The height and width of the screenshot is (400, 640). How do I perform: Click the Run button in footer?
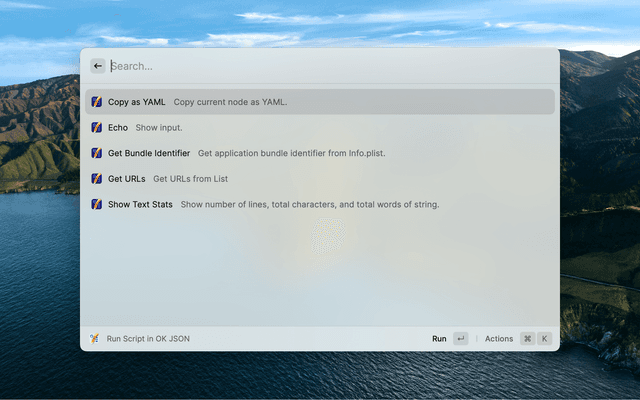439,339
